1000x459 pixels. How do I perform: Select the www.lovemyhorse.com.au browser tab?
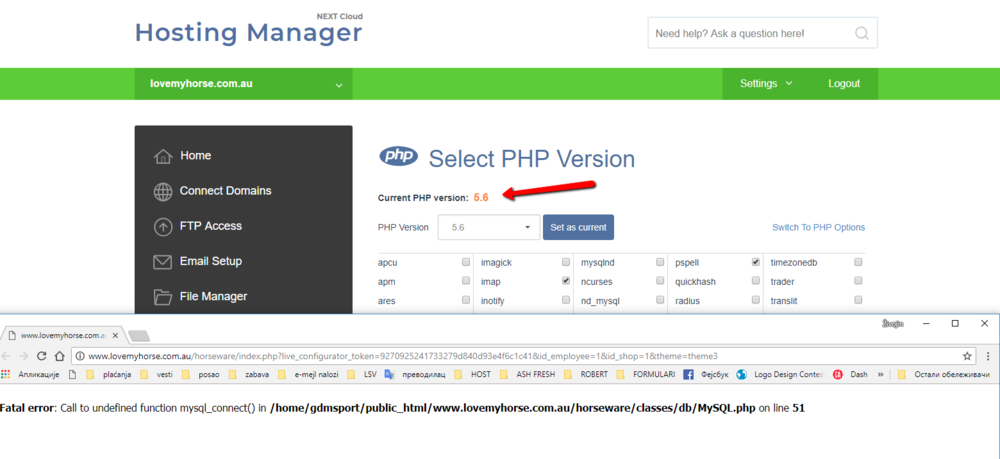click(x=62, y=335)
